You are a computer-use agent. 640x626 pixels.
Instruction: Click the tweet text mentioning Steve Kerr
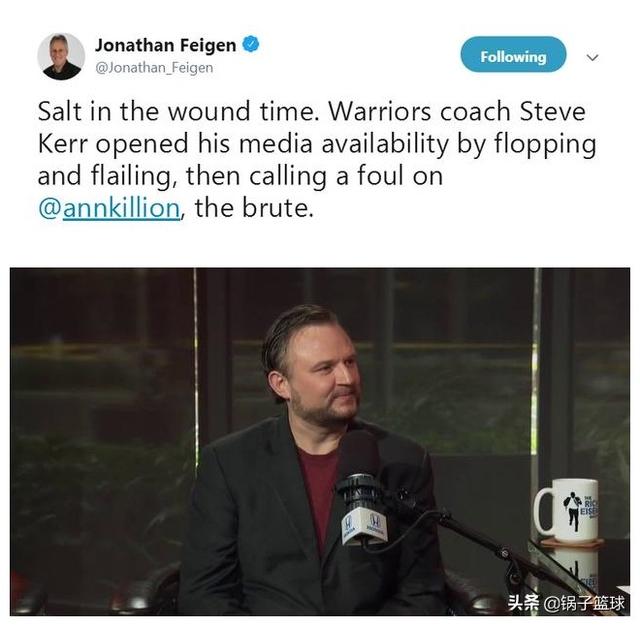317,160
